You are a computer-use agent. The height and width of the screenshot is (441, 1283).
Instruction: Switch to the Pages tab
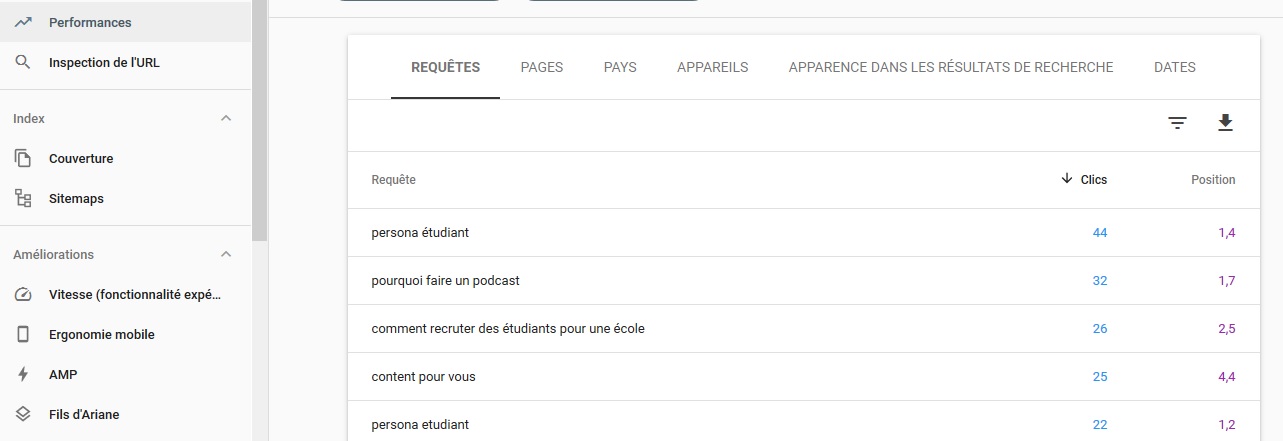(542, 68)
